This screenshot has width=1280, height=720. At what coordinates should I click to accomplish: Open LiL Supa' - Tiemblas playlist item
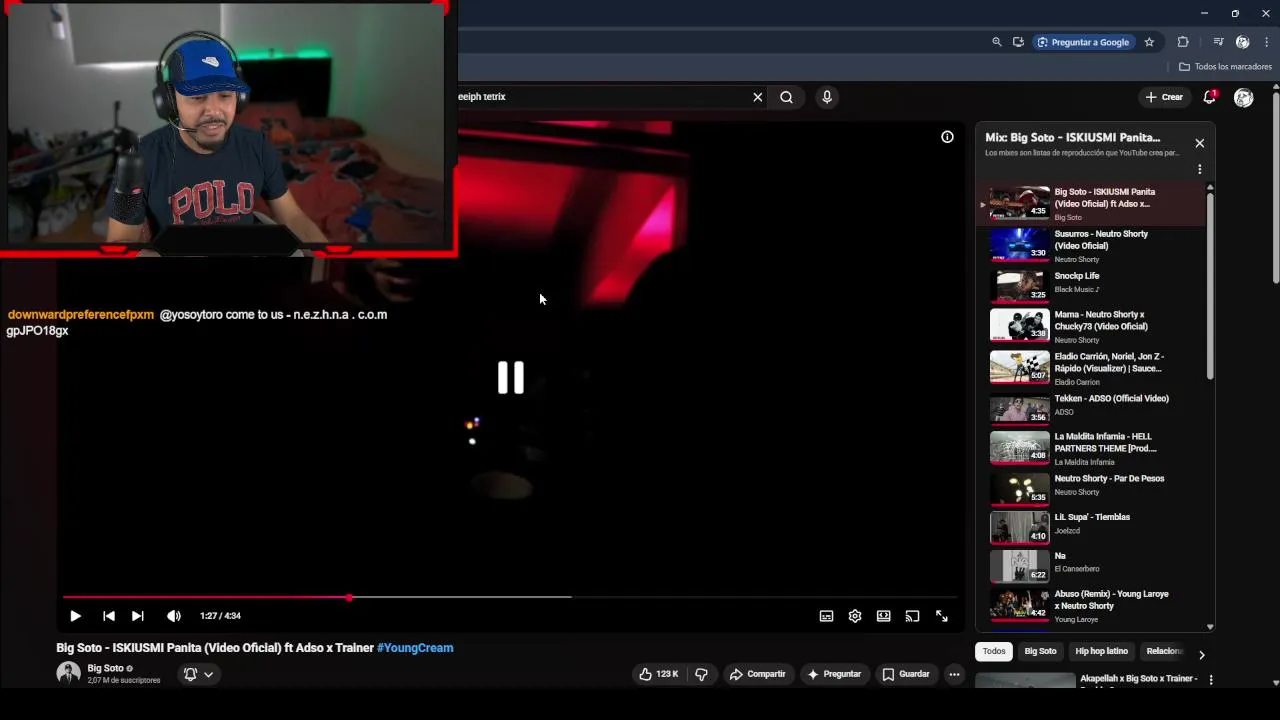pyautogui.click(x=1092, y=526)
